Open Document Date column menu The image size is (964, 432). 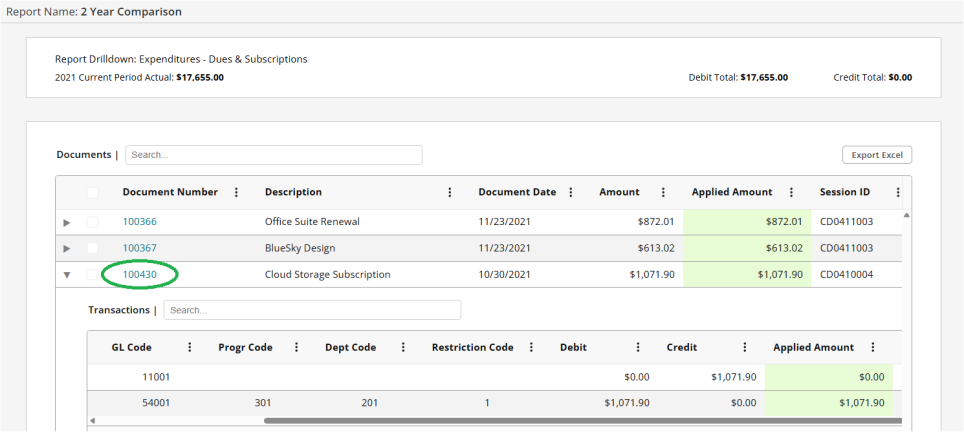click(x=570, y=192)
